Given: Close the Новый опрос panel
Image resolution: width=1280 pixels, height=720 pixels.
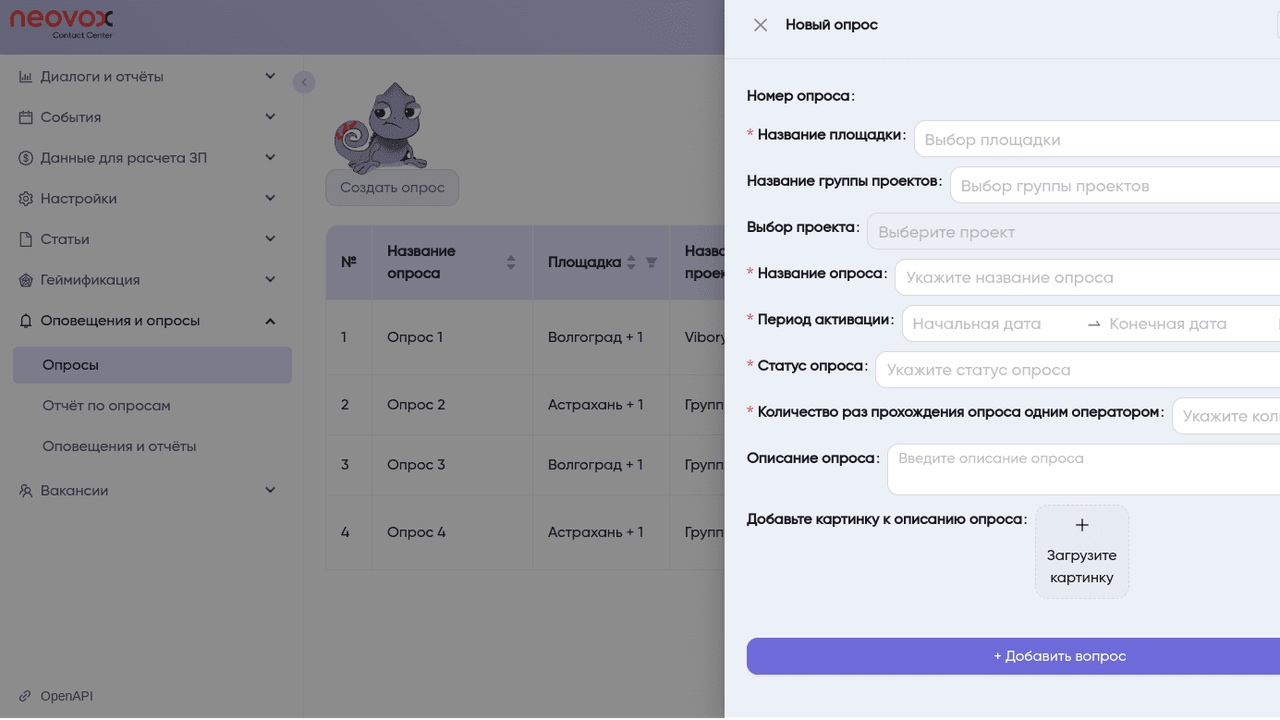Looking at the screenshot, I should pos(760,25).
